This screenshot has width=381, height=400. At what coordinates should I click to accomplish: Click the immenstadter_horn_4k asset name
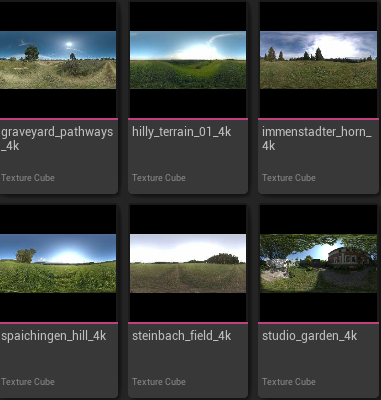[317, 139]
